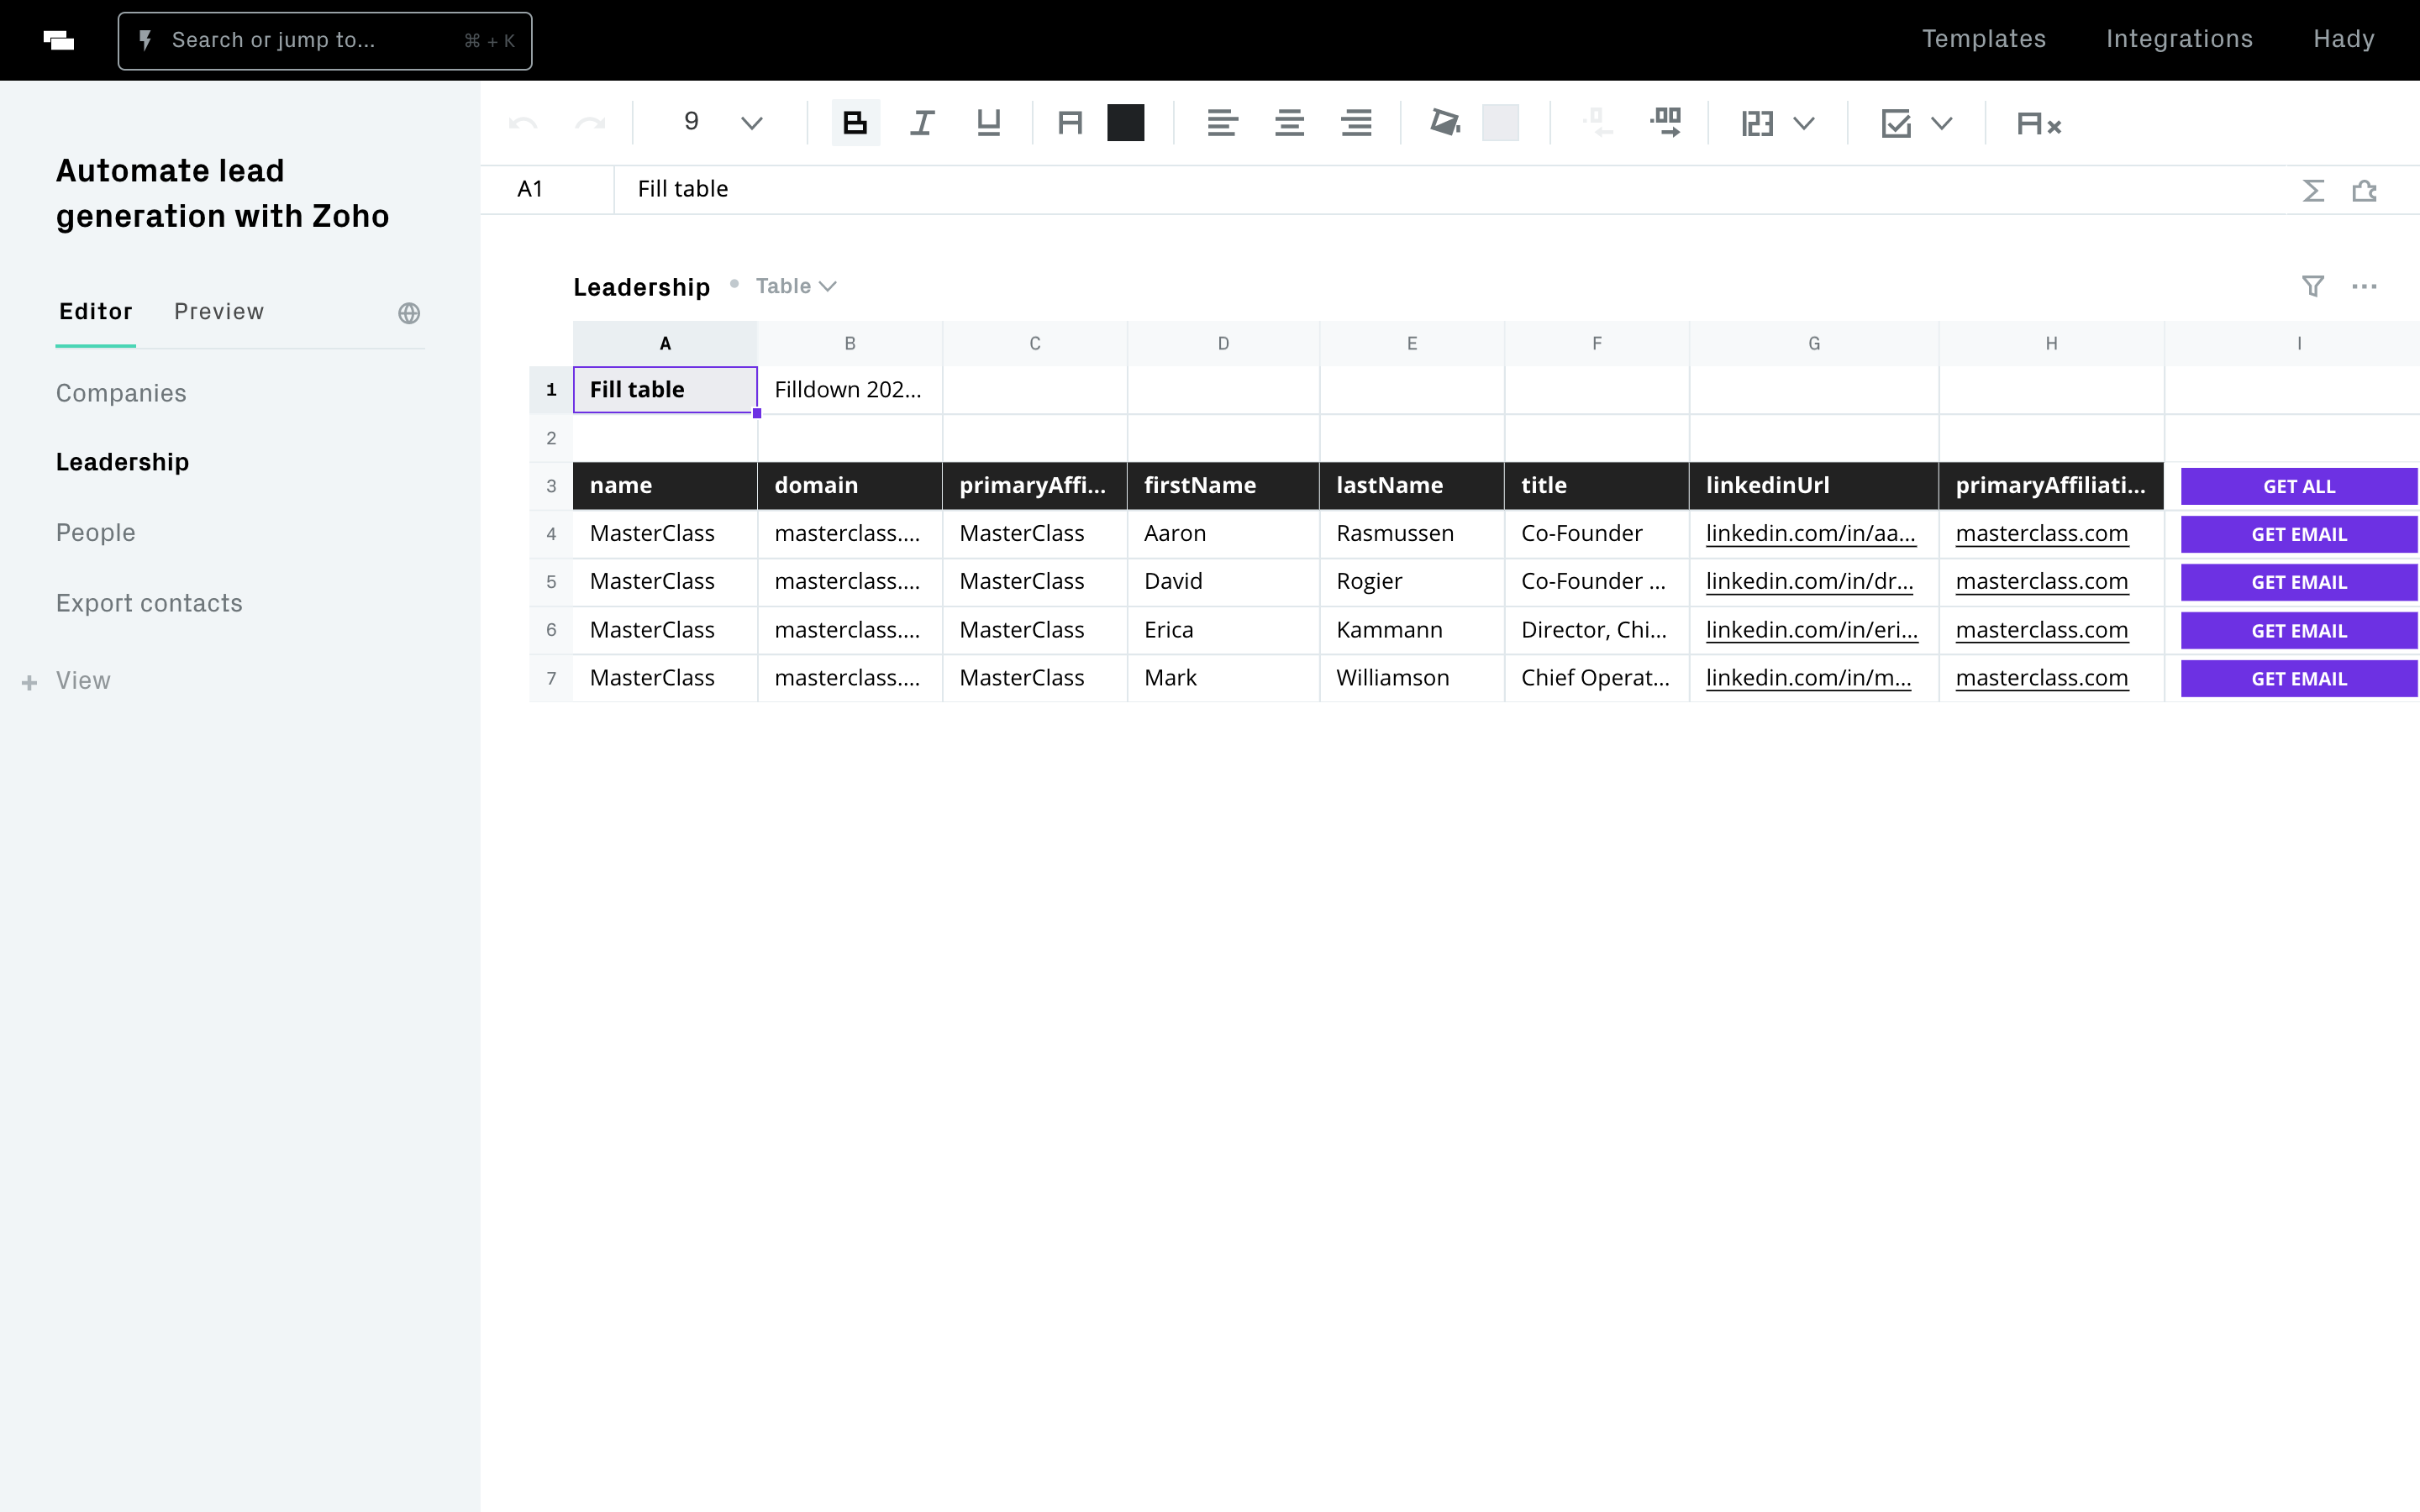The image size is (2420, 1512).
Task: Open the People view
Action: pyautogui.click(x=96, y=532)
